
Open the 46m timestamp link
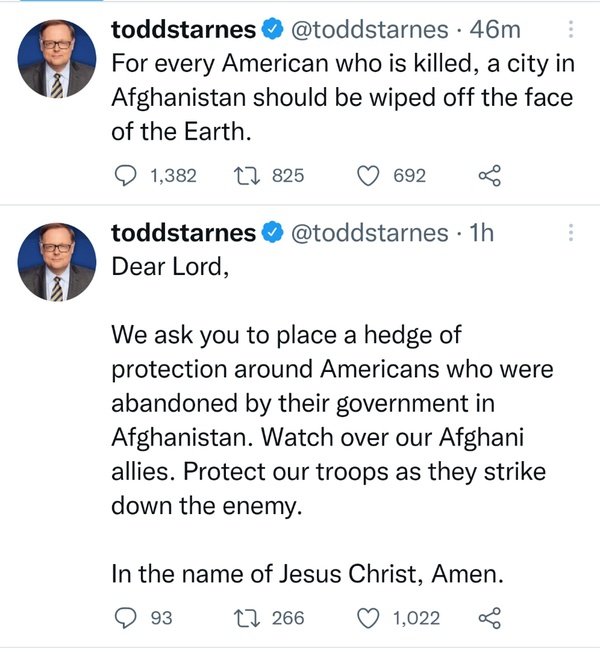pos(489,31)
